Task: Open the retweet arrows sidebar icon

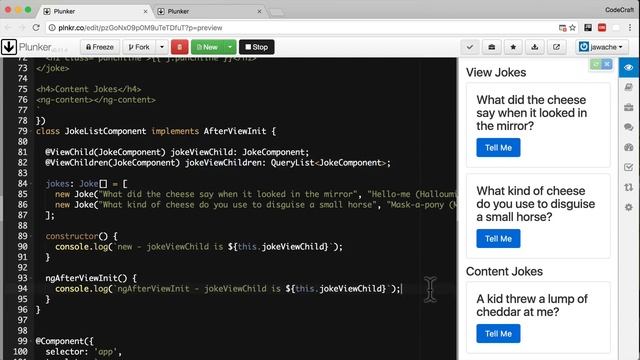Action: click(629, 187)
